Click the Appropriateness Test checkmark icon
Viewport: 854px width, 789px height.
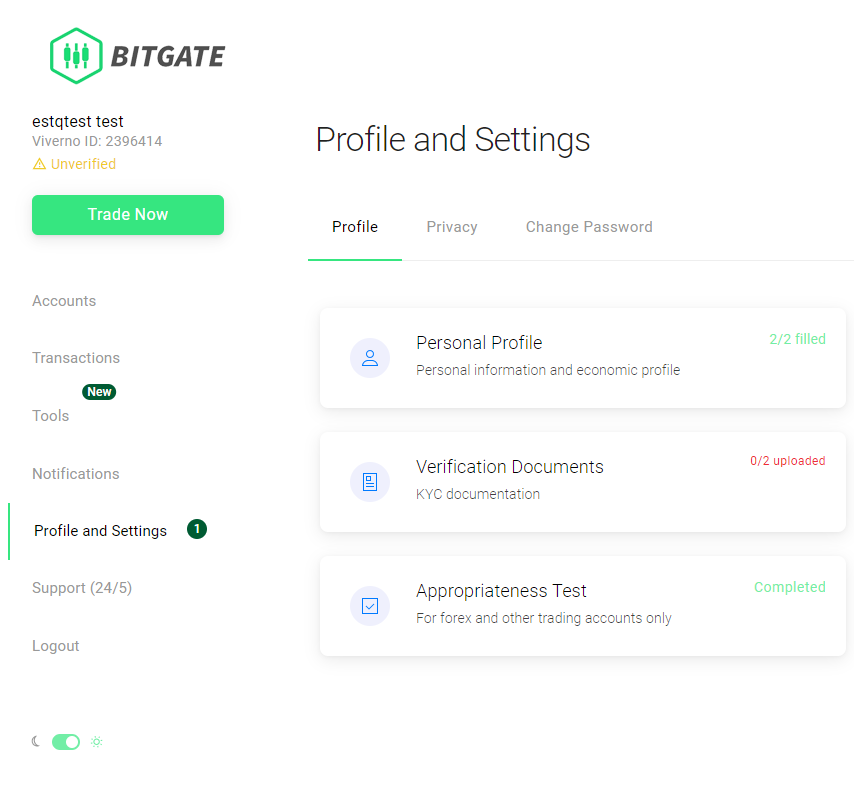click(370, 606)
